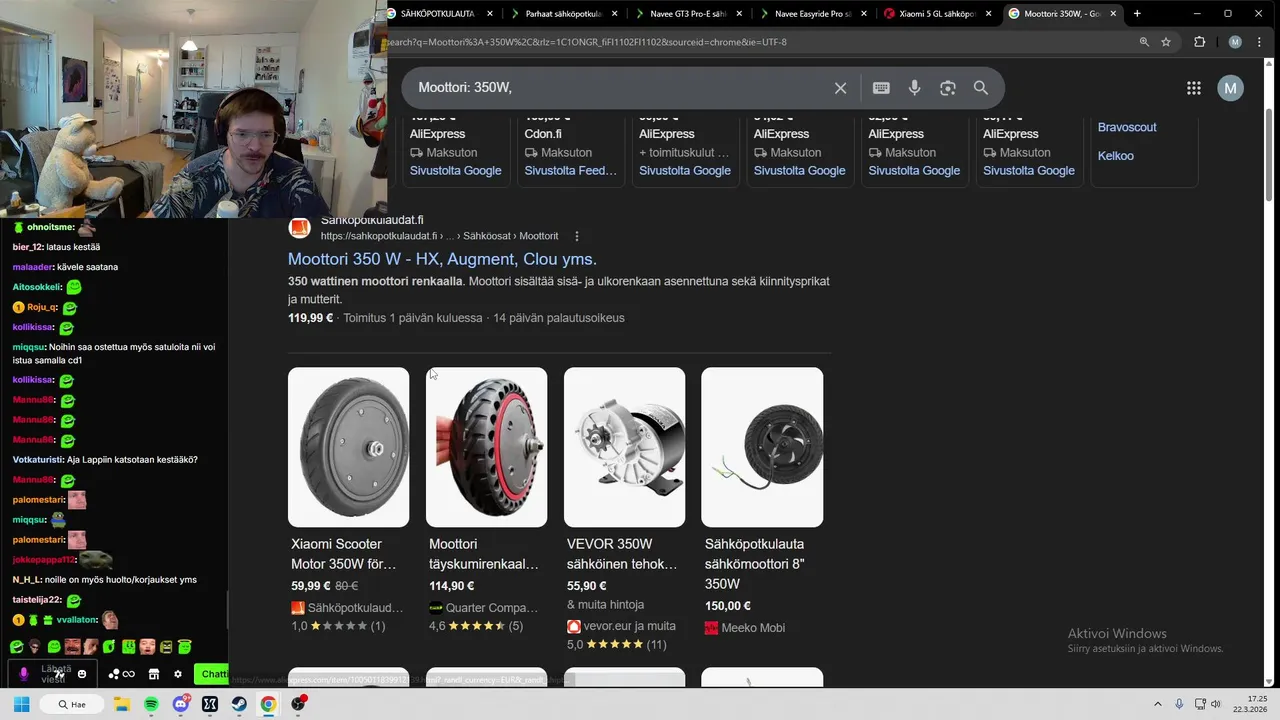
Task: Click username N_H_L in chat
Action: click(27, 580)
